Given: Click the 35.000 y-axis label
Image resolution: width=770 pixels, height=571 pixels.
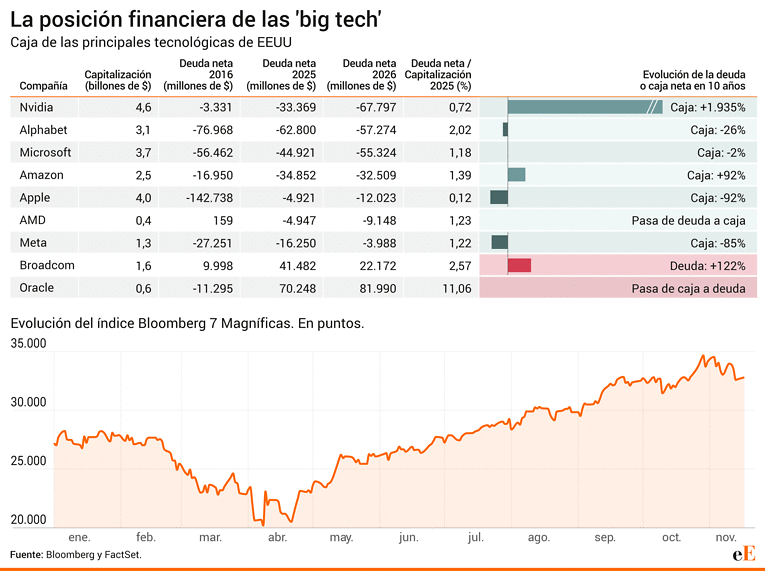Looking at the screenshot, I should 29,343.
